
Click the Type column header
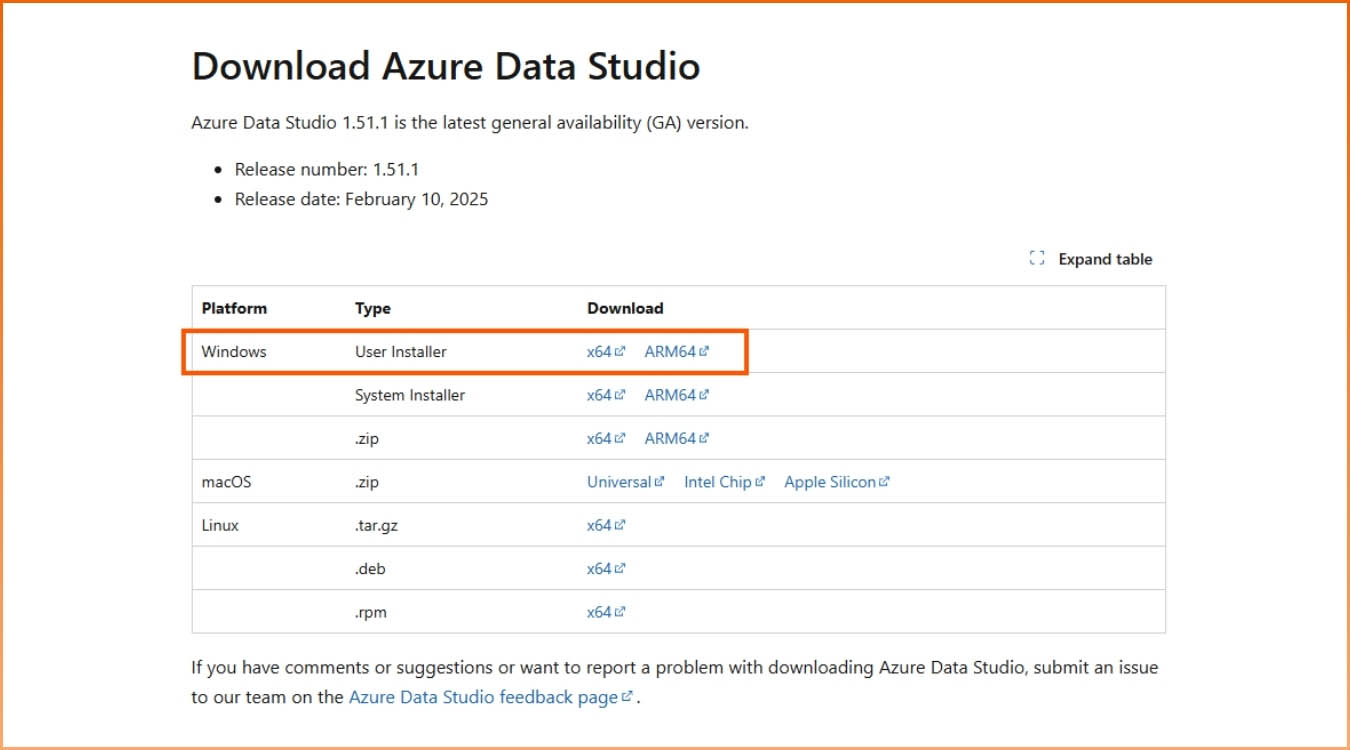coord(373,308)
